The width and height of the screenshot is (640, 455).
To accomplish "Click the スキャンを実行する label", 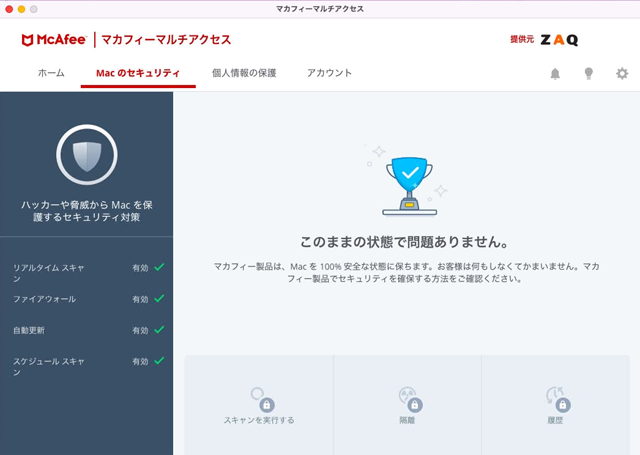I will point(259,420).
